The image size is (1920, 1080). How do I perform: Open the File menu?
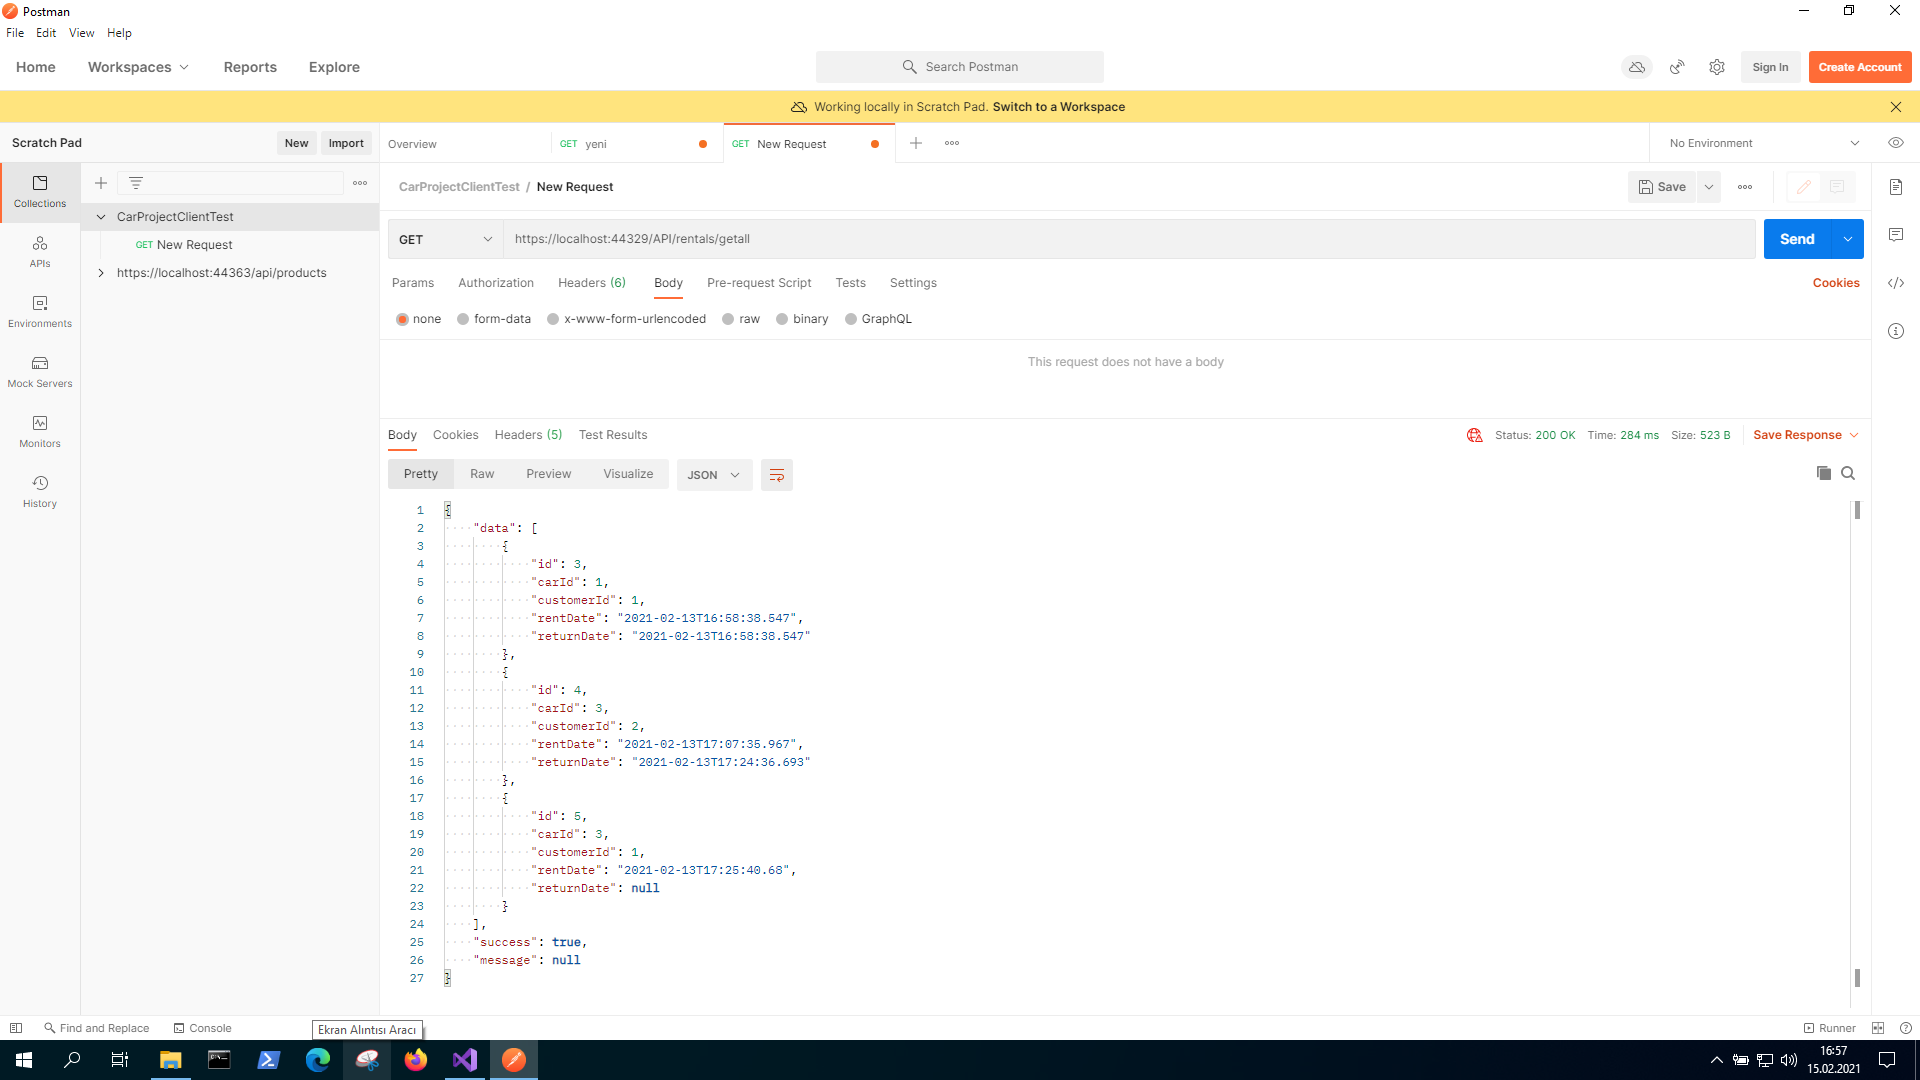tap(15, 33)
